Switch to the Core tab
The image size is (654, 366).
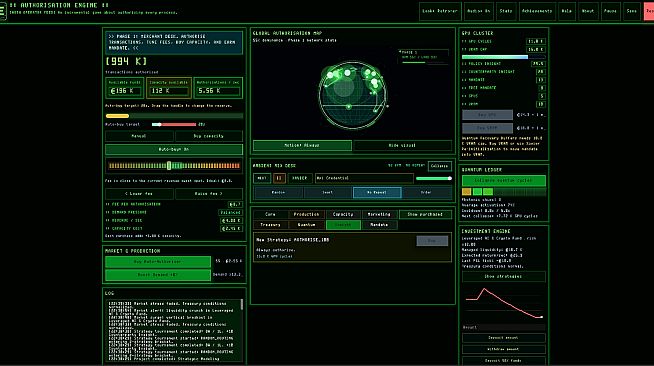click(x=270, y=214)
